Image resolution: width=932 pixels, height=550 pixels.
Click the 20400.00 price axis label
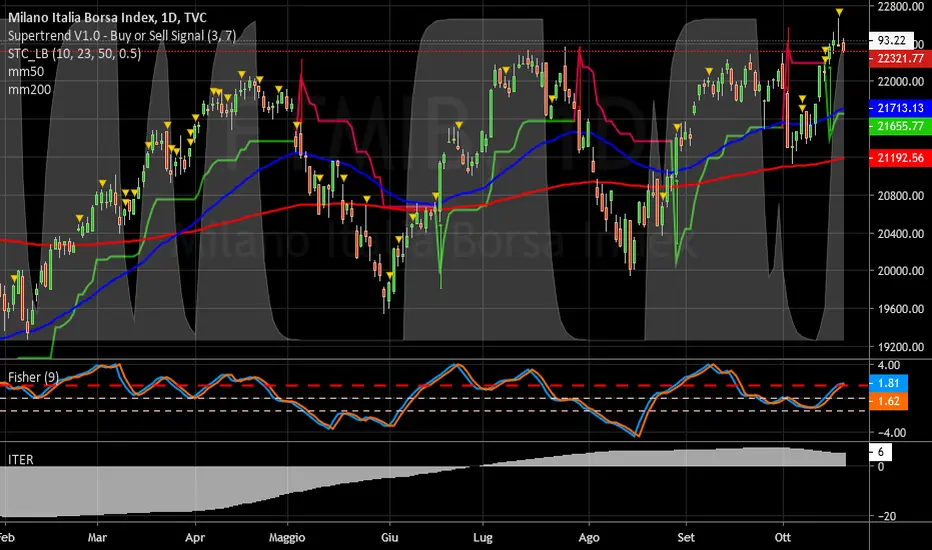(900, 234)
